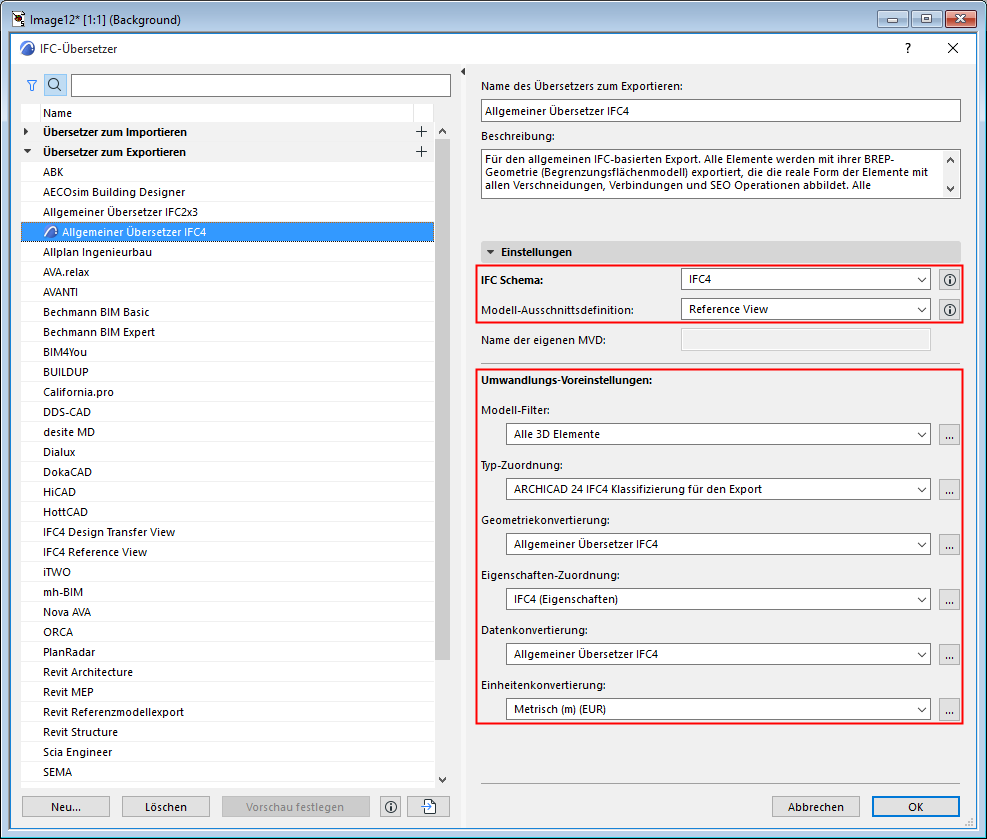Open info for Modell-Ausschnittsdefinition
Image resolution: width=987 pixels, height=839 pixels.
tap(949, 310)
